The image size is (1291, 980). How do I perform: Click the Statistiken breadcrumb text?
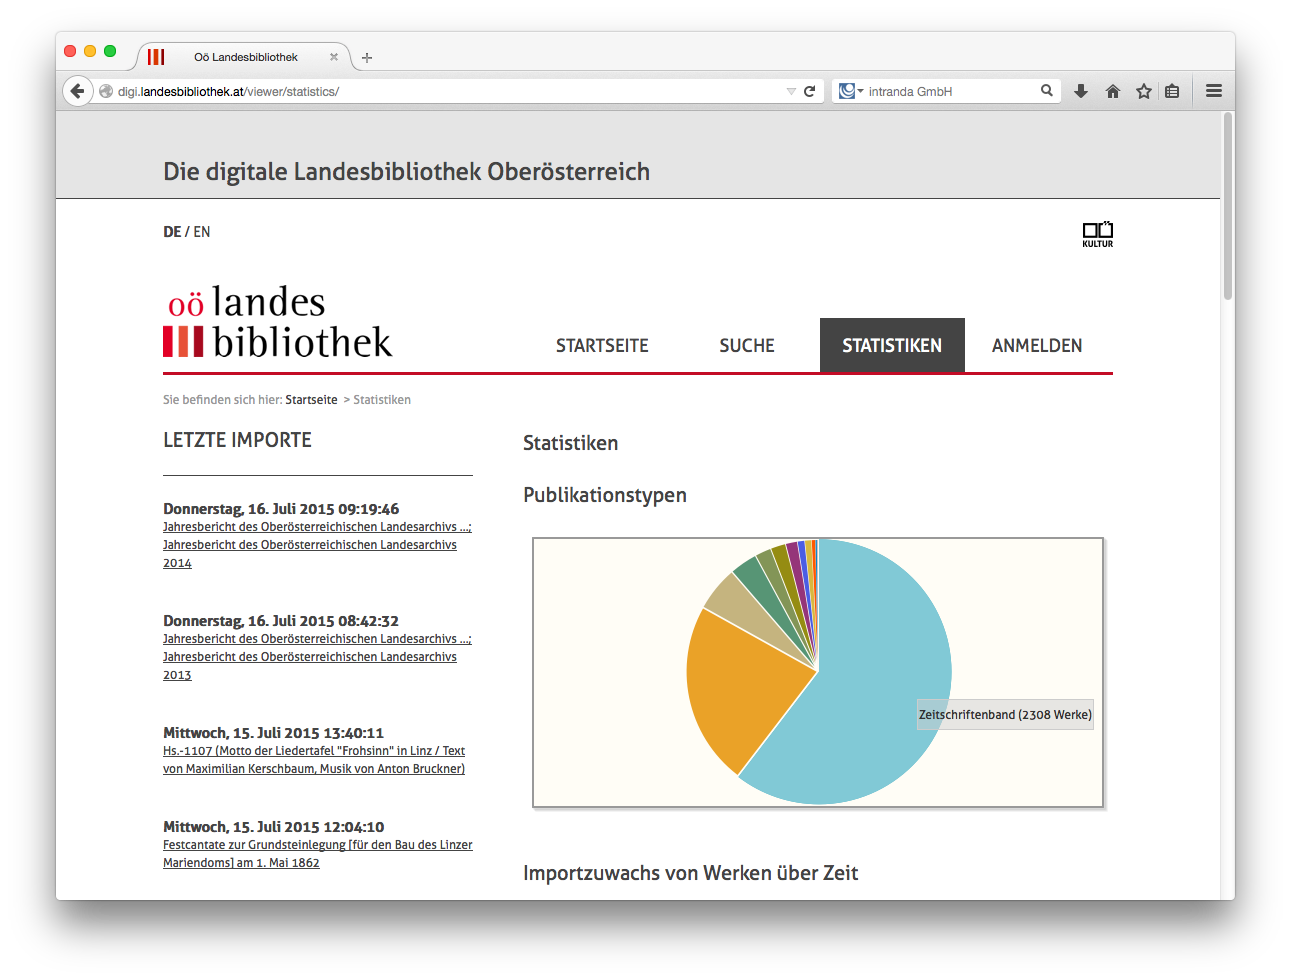pos(382,400)
